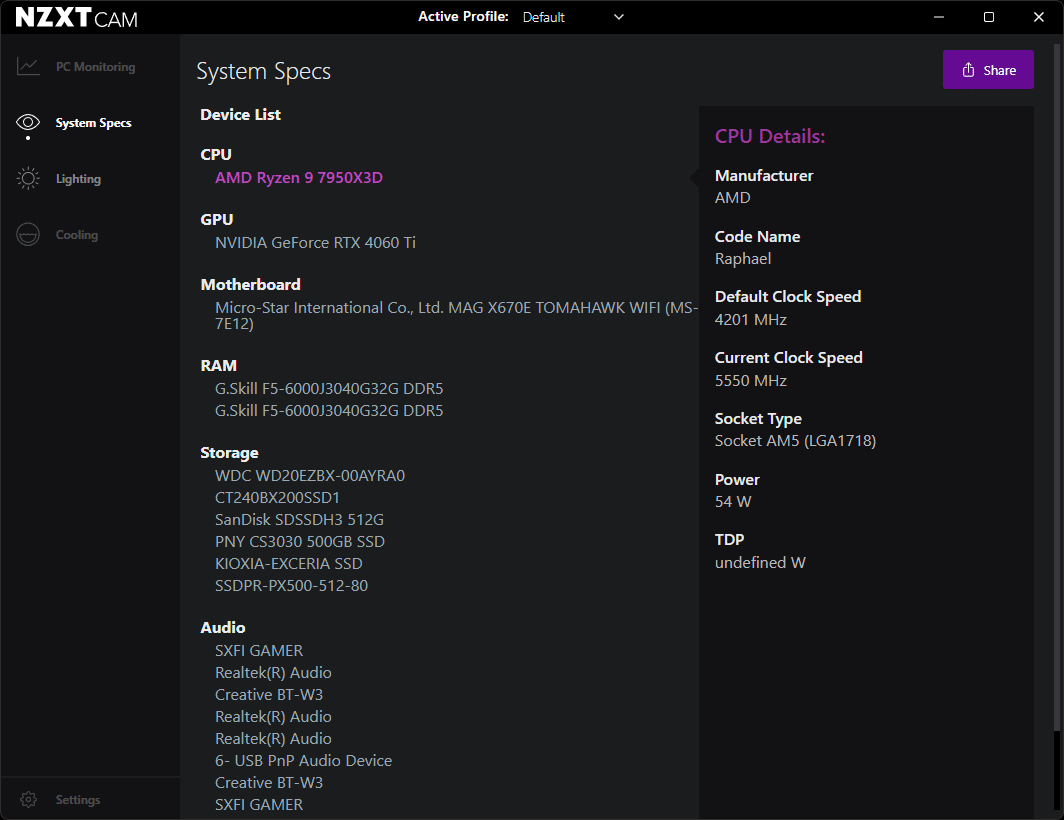Select AMD Ryzen 9 7950X3D CPU entry

coord(299,178)
